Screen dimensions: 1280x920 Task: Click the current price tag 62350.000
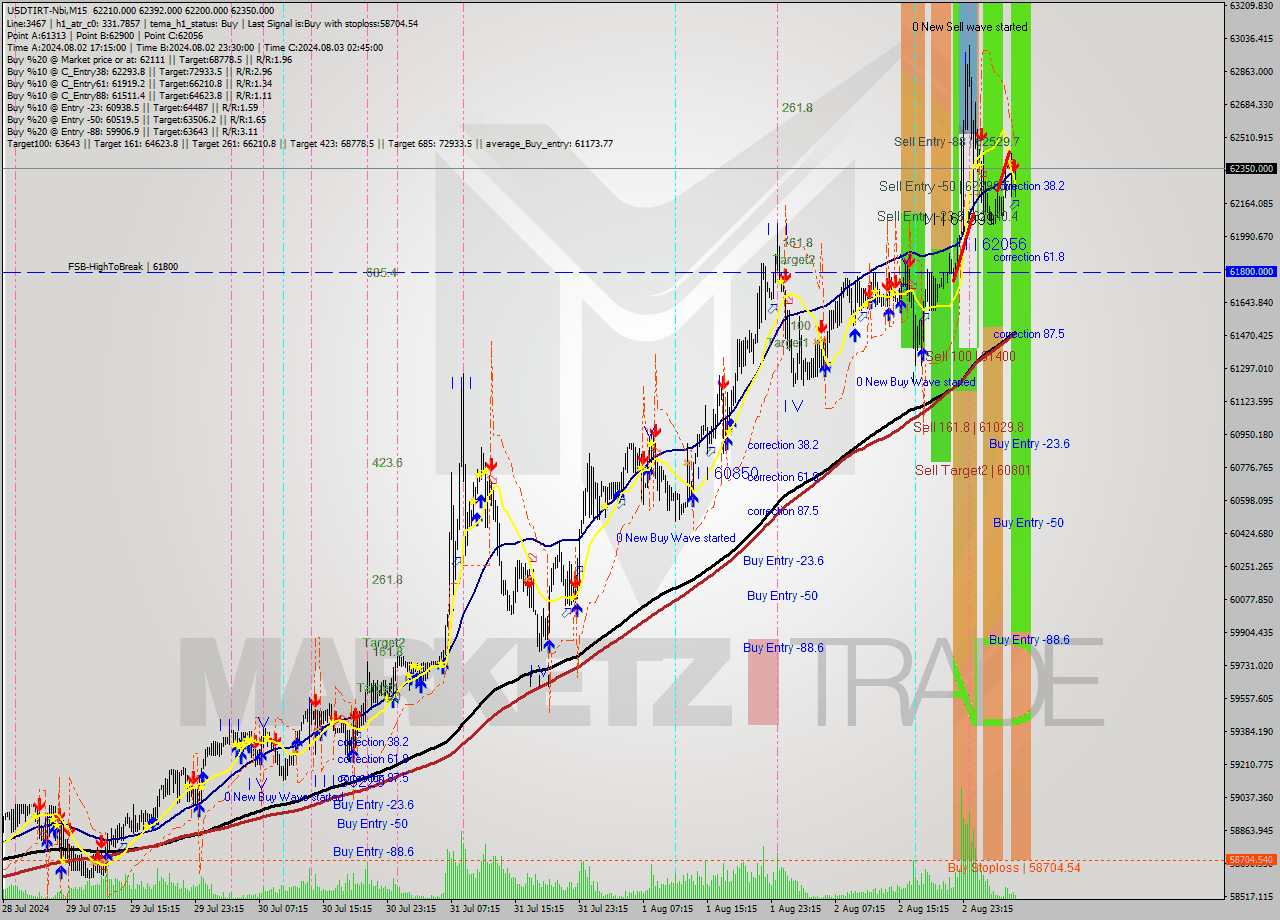tap(1250, 169)
